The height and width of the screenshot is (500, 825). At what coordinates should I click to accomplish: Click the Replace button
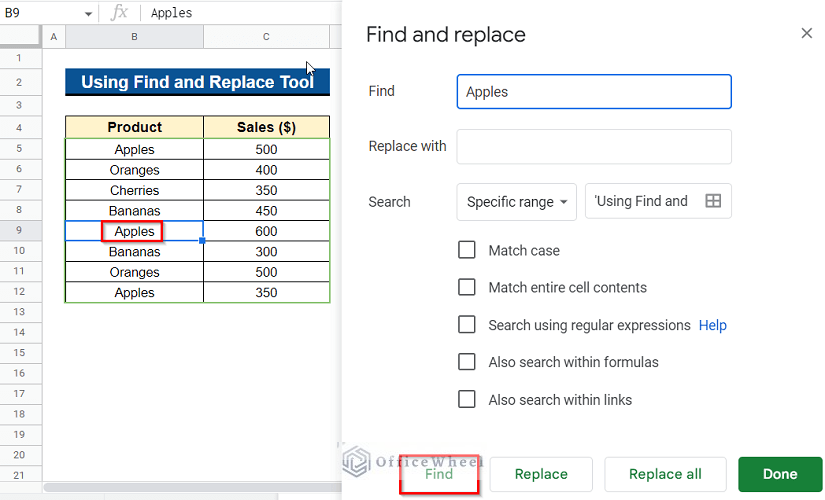[x=541, y=474]
